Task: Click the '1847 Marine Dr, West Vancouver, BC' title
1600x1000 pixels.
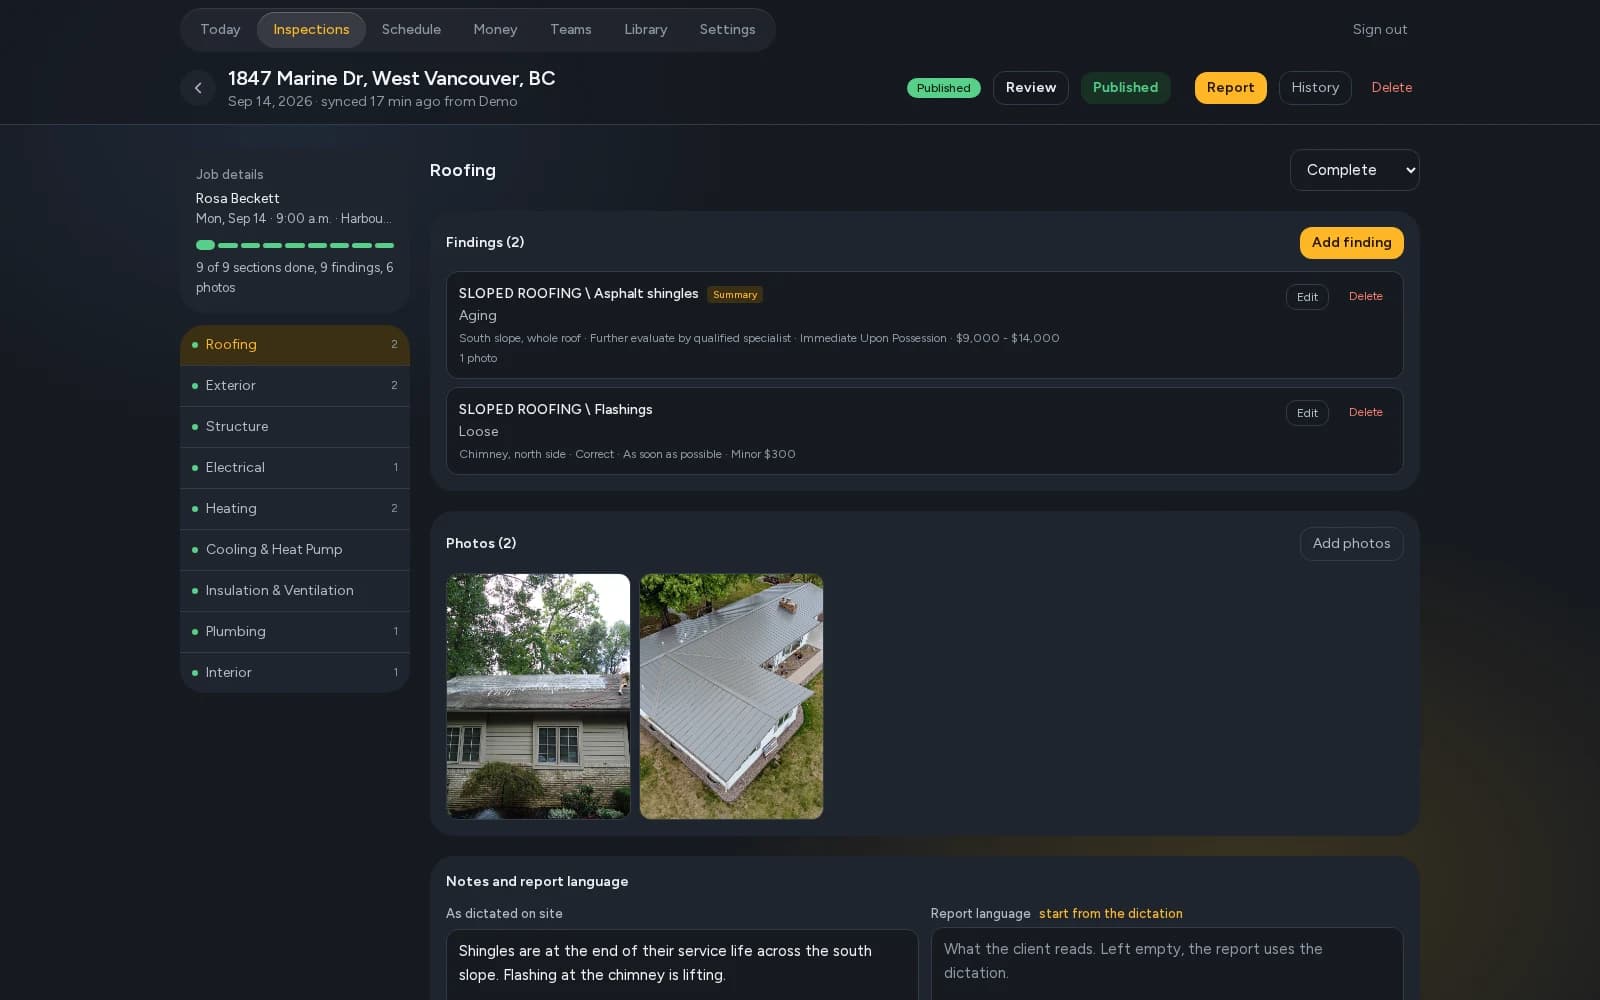Action: point(391,78)
